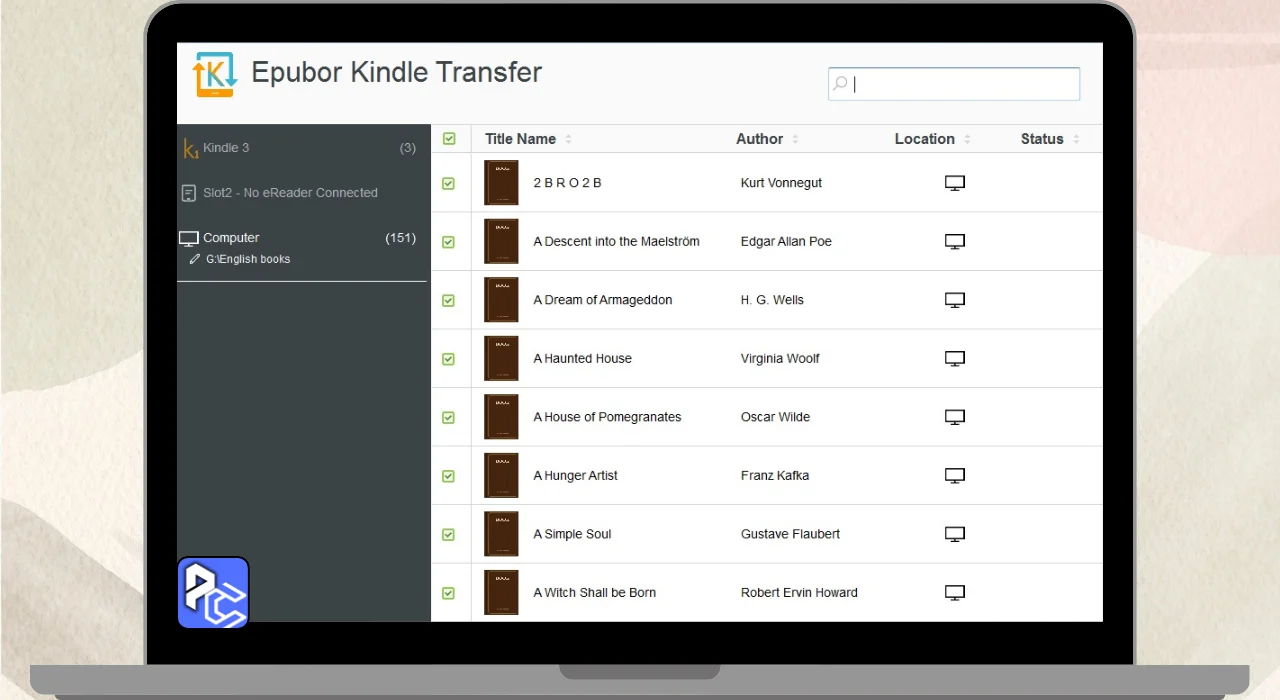Click location icon for A Dream of Armageddon

coord(955,300)
